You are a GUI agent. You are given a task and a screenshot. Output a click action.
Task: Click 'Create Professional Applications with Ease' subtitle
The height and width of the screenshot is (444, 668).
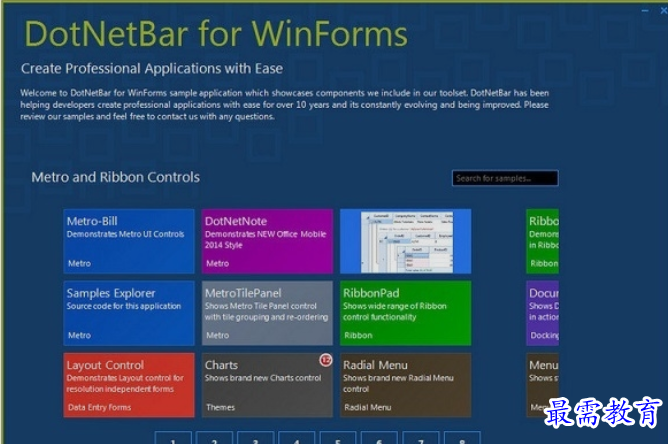pyautogui.click(x=152, y=69)
